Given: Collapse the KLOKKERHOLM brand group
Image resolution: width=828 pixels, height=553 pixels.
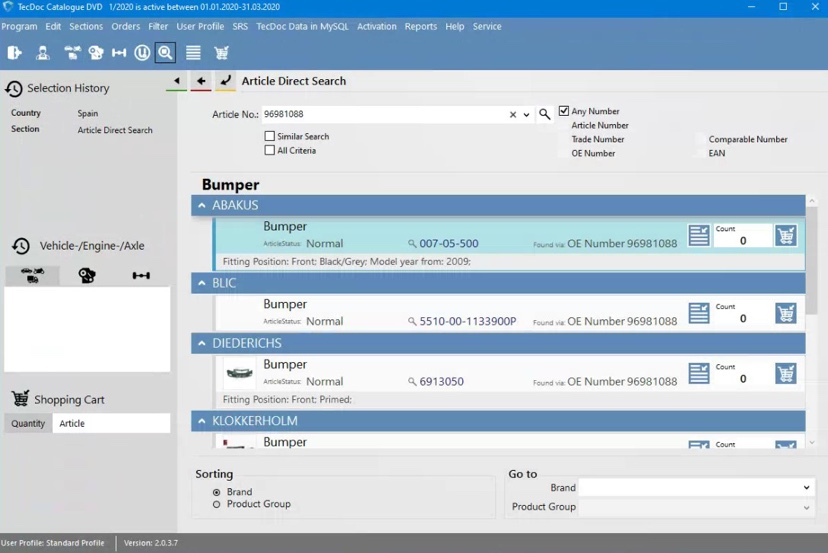Looking at the screenshot, I should 202,421.
